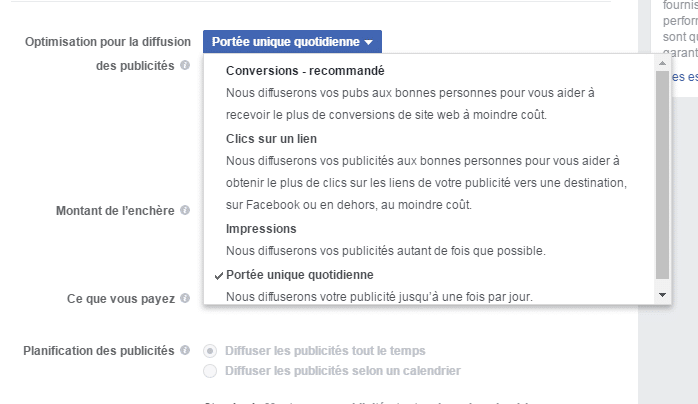Click the Planification des publicités label
Image resolution: width=698 pixels, height=404 pixels.
point(99,351)
